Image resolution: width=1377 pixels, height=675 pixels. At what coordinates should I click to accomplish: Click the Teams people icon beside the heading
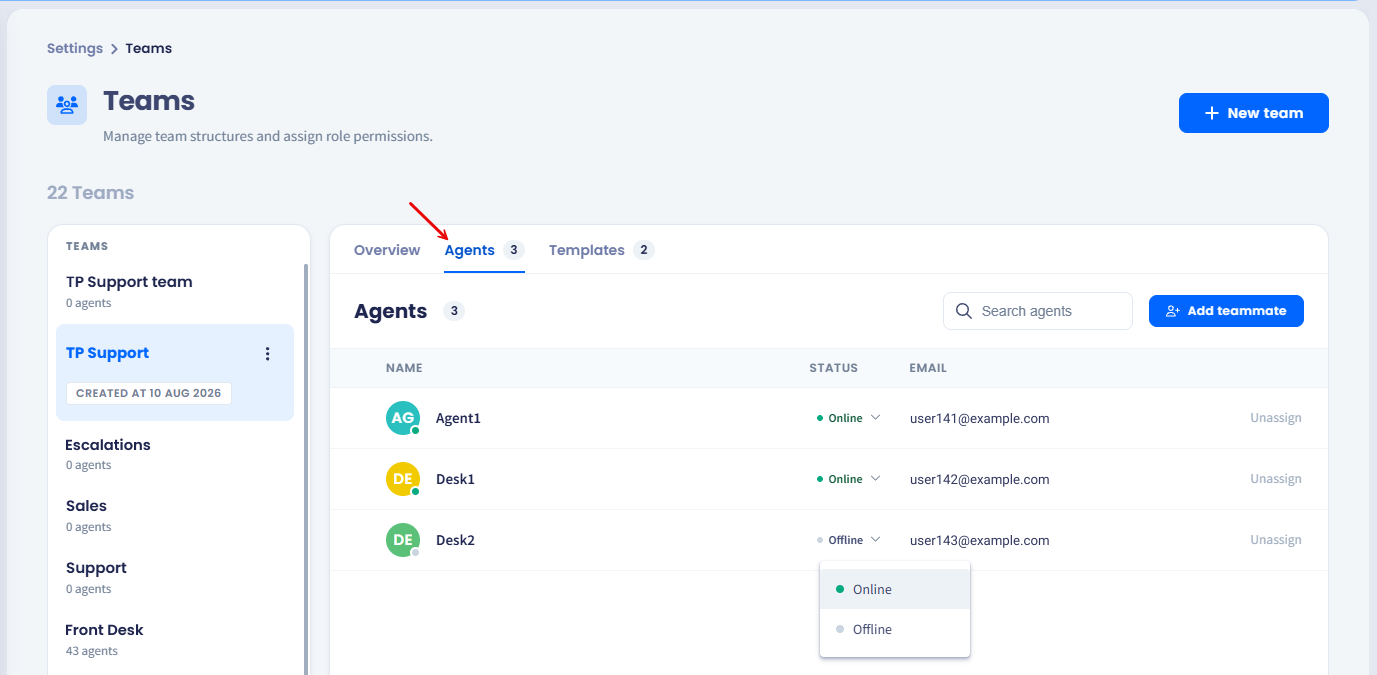tap(67, 105)
